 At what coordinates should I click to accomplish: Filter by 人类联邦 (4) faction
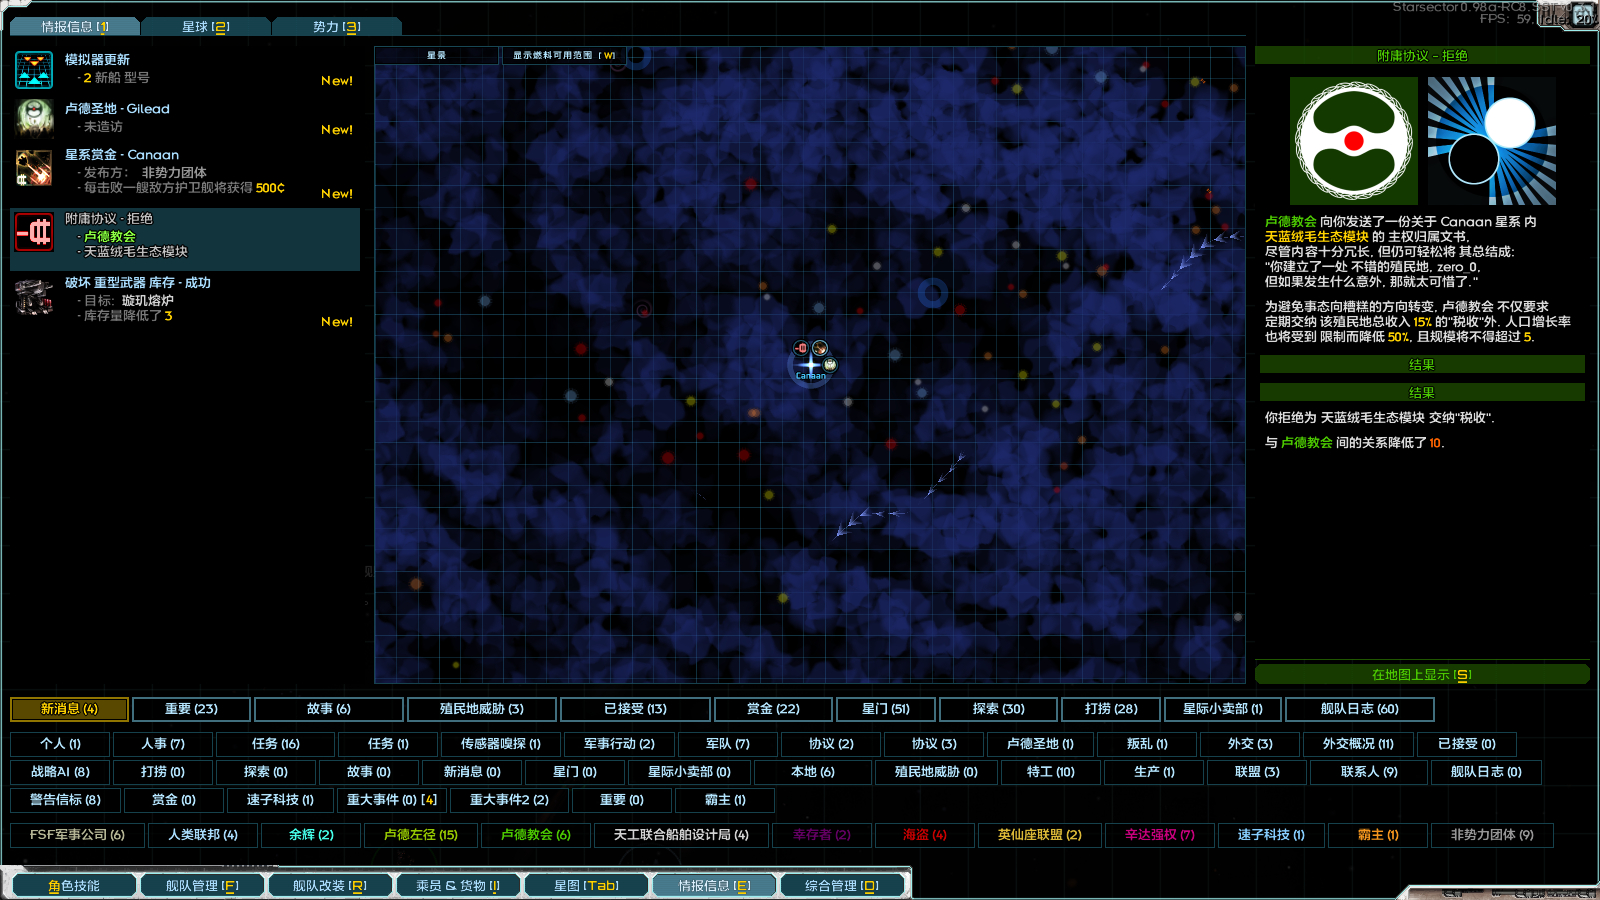pos(203,835)
